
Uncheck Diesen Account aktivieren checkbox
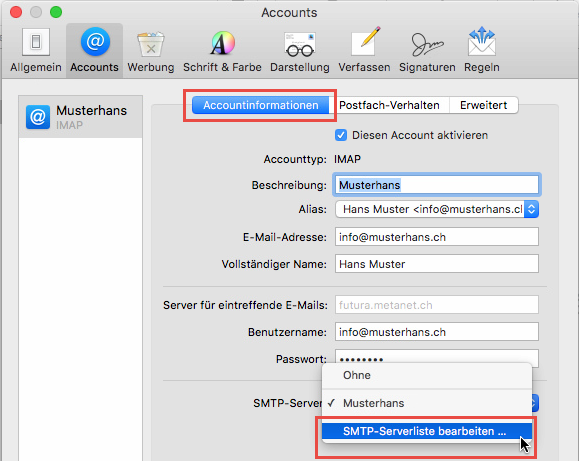[341, 135]
